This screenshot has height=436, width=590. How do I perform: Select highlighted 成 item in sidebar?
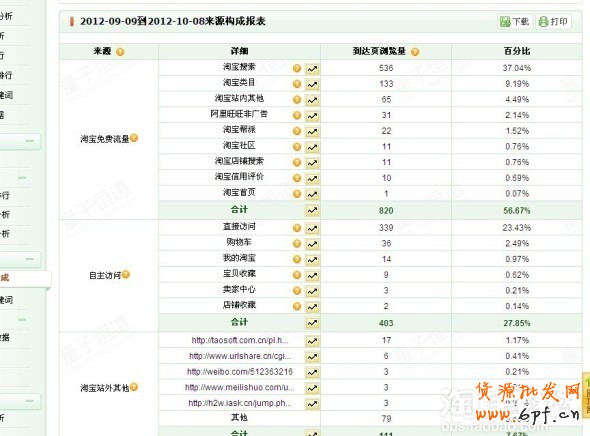23,278
